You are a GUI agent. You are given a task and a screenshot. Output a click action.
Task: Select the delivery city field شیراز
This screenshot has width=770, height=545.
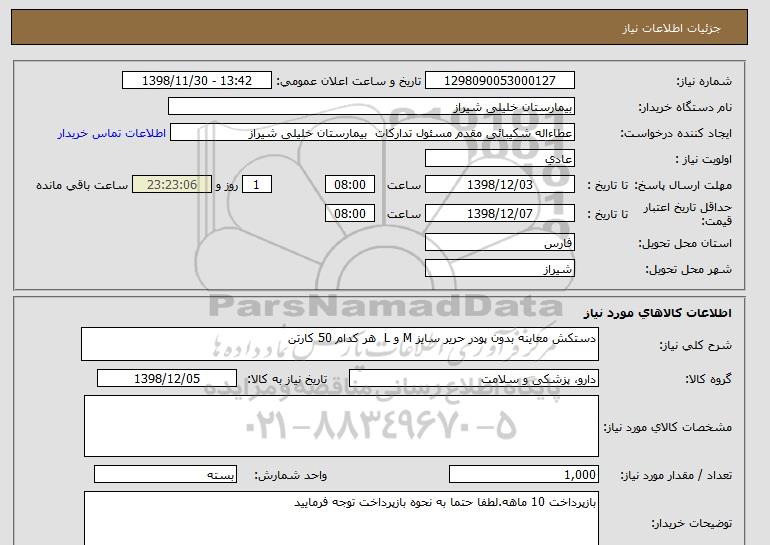click(499, 269)
